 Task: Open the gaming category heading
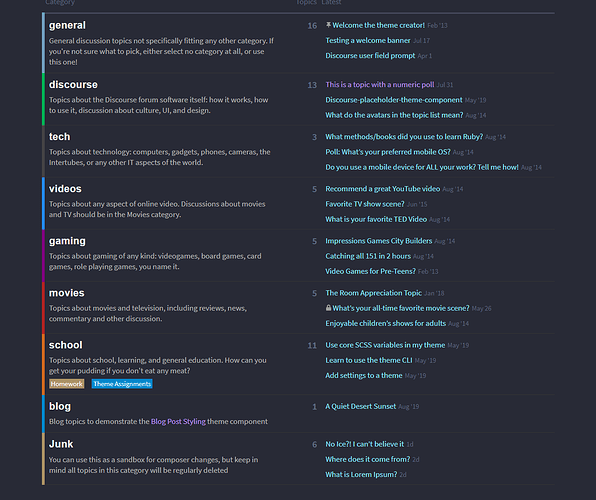click(67, 241)
